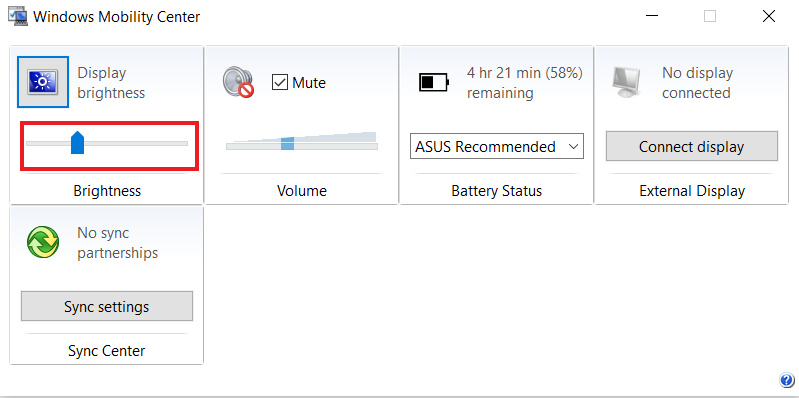Click the volume track right end
Image resolution: width=799 pixels, height=398 pixels.
click(373, 146)
